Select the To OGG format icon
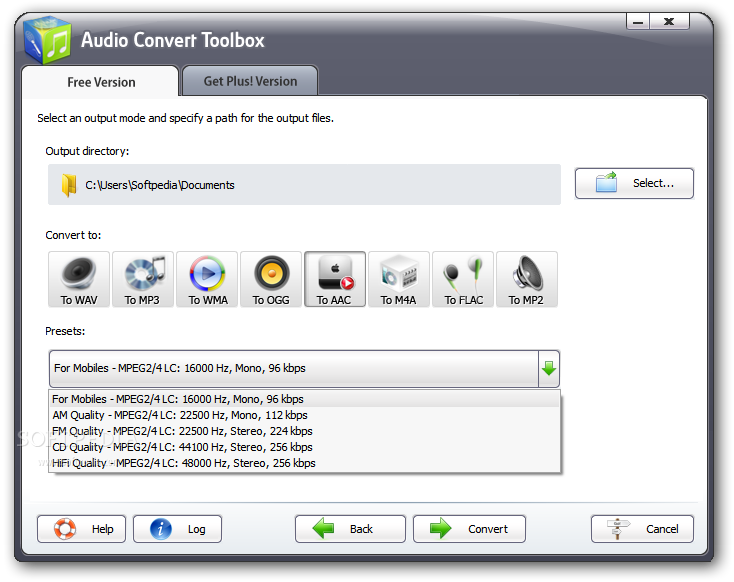The width and height of the screenshot is (734, 582). (271, 279)
